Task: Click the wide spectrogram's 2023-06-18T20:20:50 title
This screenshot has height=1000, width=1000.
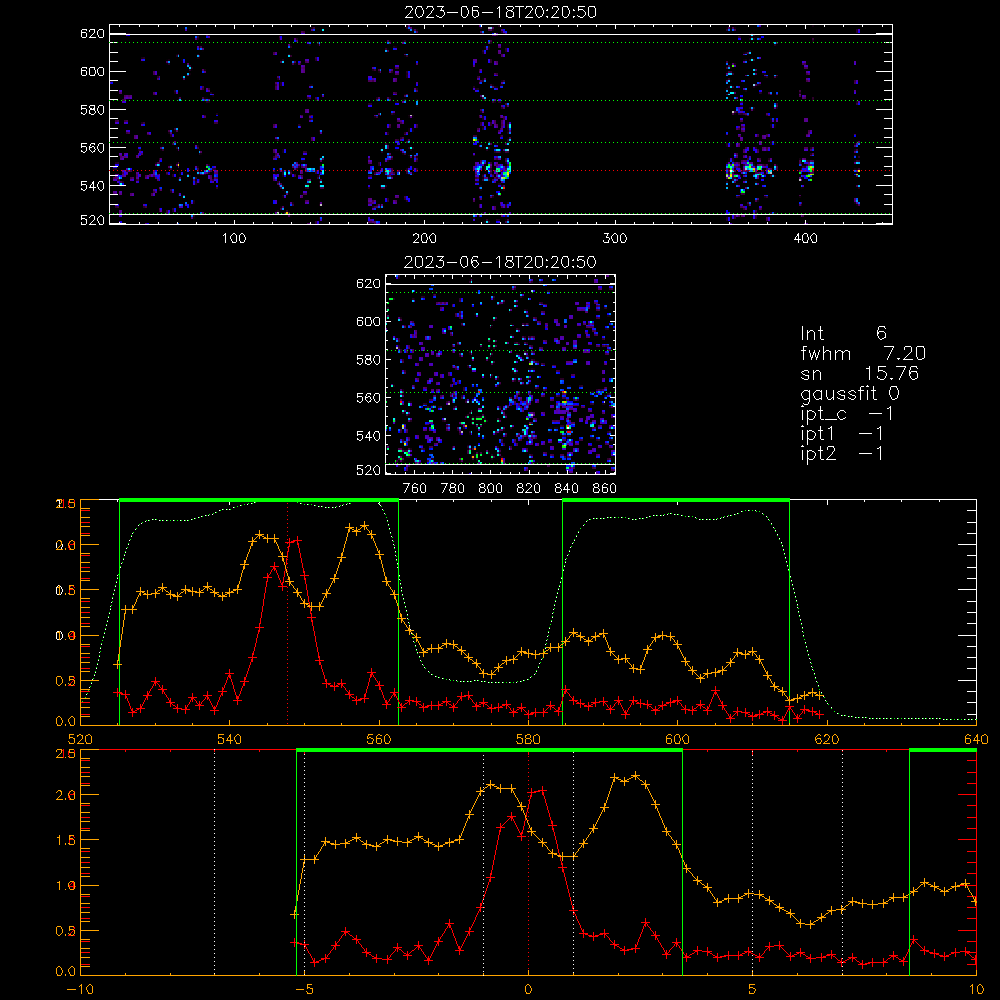Action: pos(500,12)
